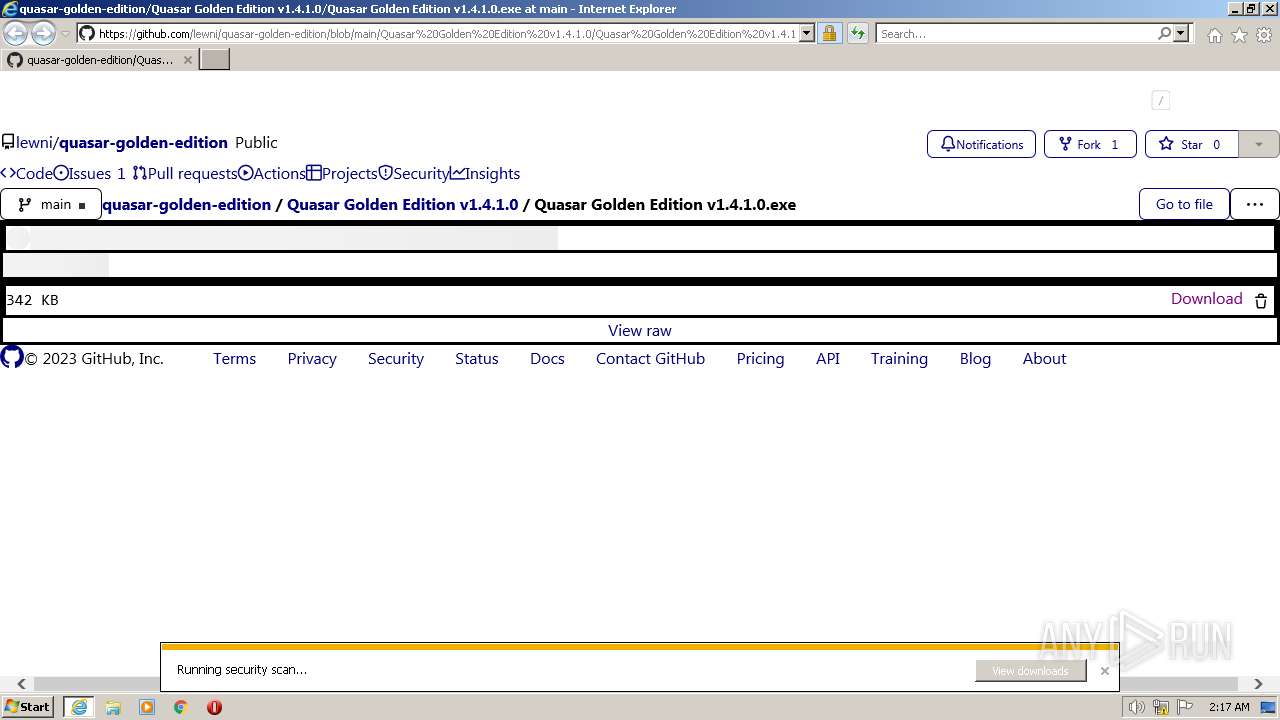The image size is (1280, 720).
Task: Expand the search provider dropdown arrow
Action: (1181, 34)
